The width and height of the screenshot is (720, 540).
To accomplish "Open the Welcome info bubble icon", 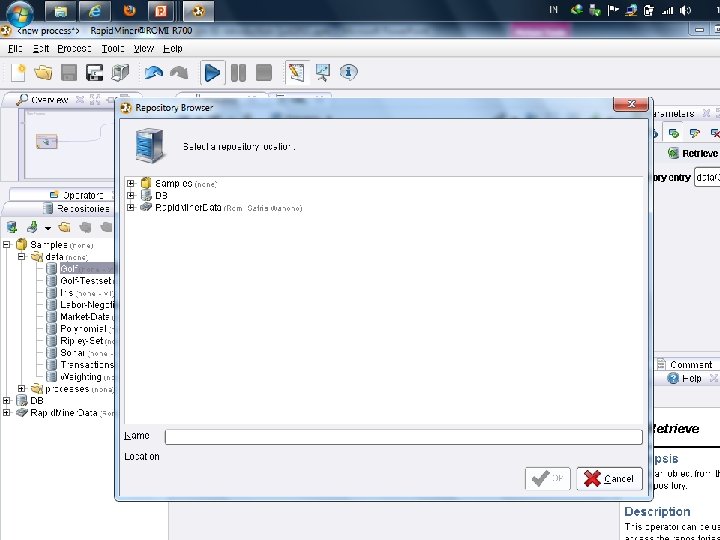I will point(349,73).
